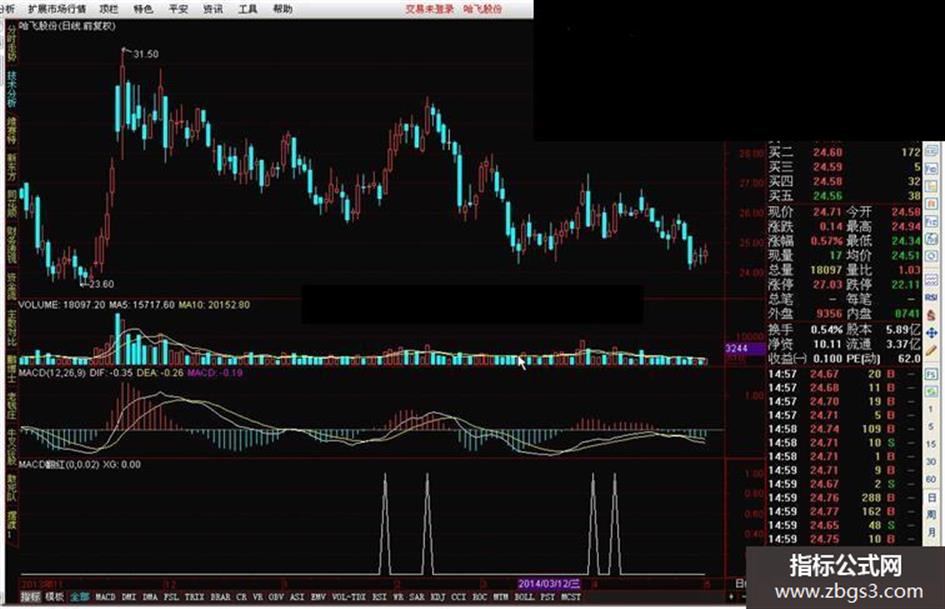Click the 涨停 27.03 value
945x609 pixels.
pyautogui.click(x=827, y=285)
